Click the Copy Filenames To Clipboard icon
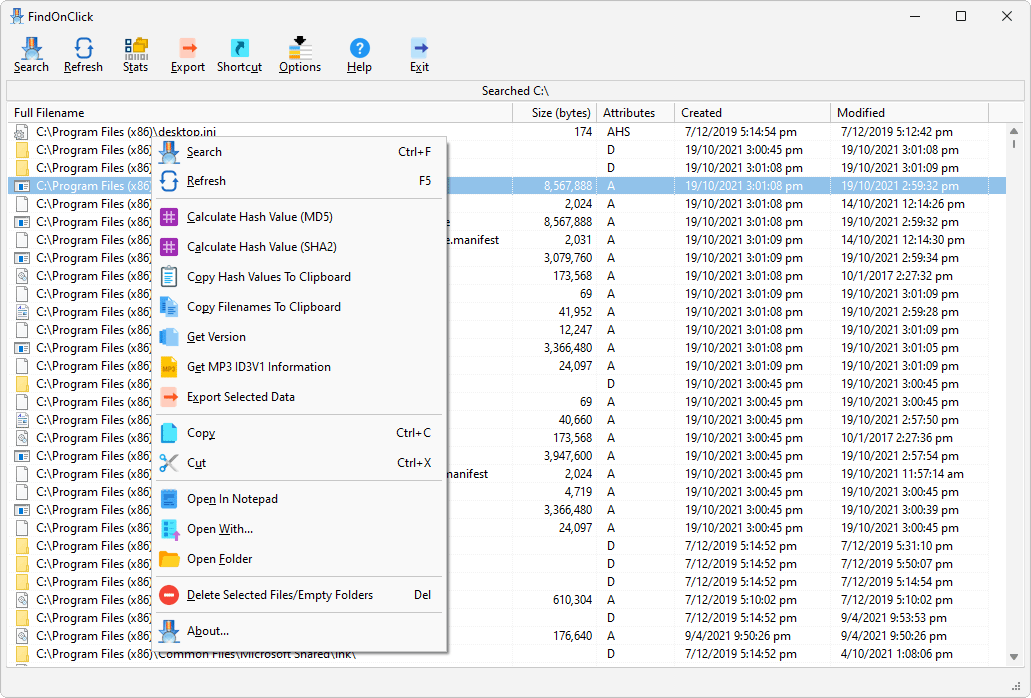Screen dimensions: 1031x698 click(169, 307)
